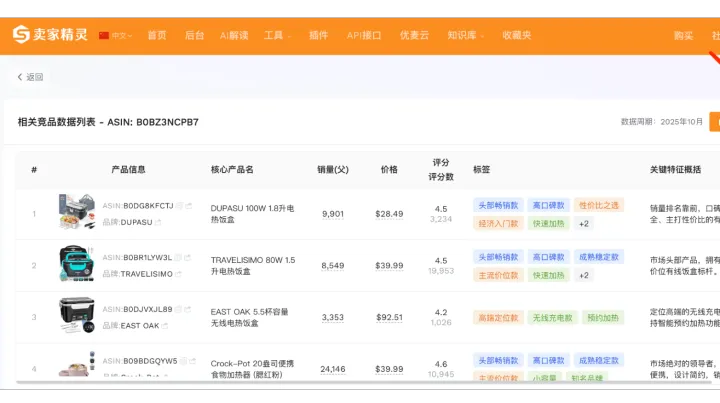This screenshot has height=403, width=720.
Task: Click the 高端定位款 tag in the EAST OAK row
Action: (498, 318)
